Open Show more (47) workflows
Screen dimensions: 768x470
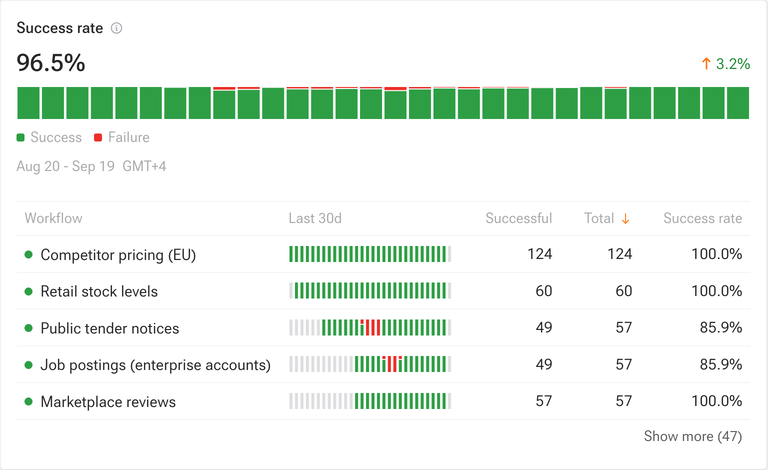[x=693, y=436]
